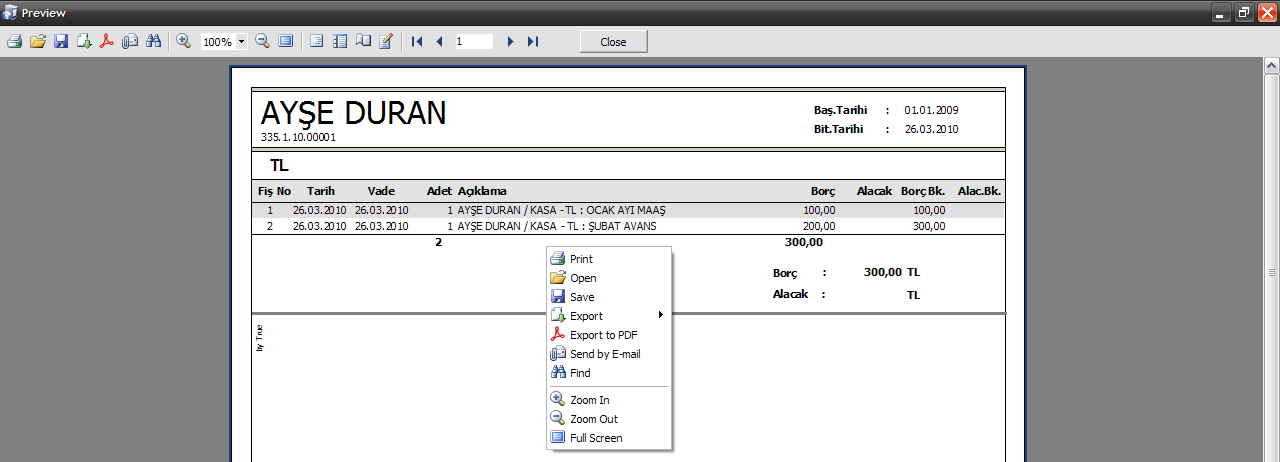This screenshot has width=1280, height=462.
Task: Click the vertical scrollbar up arrow
Action: (1271, 65)
